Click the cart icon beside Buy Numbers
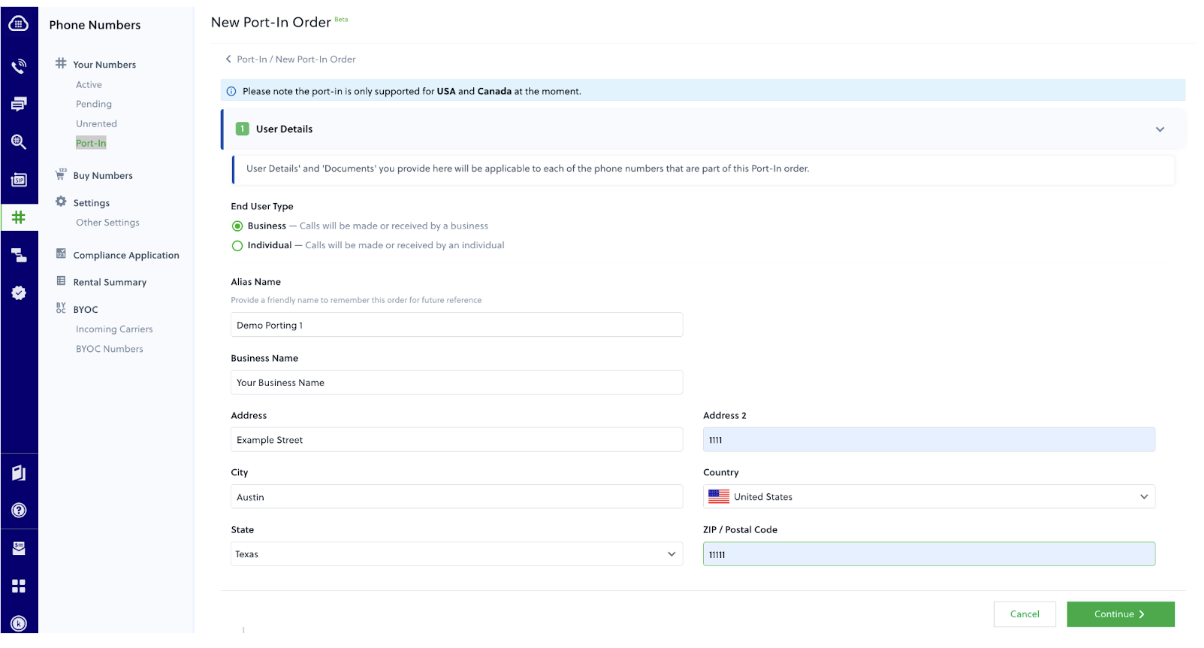1204x648 pixels. 61,174
